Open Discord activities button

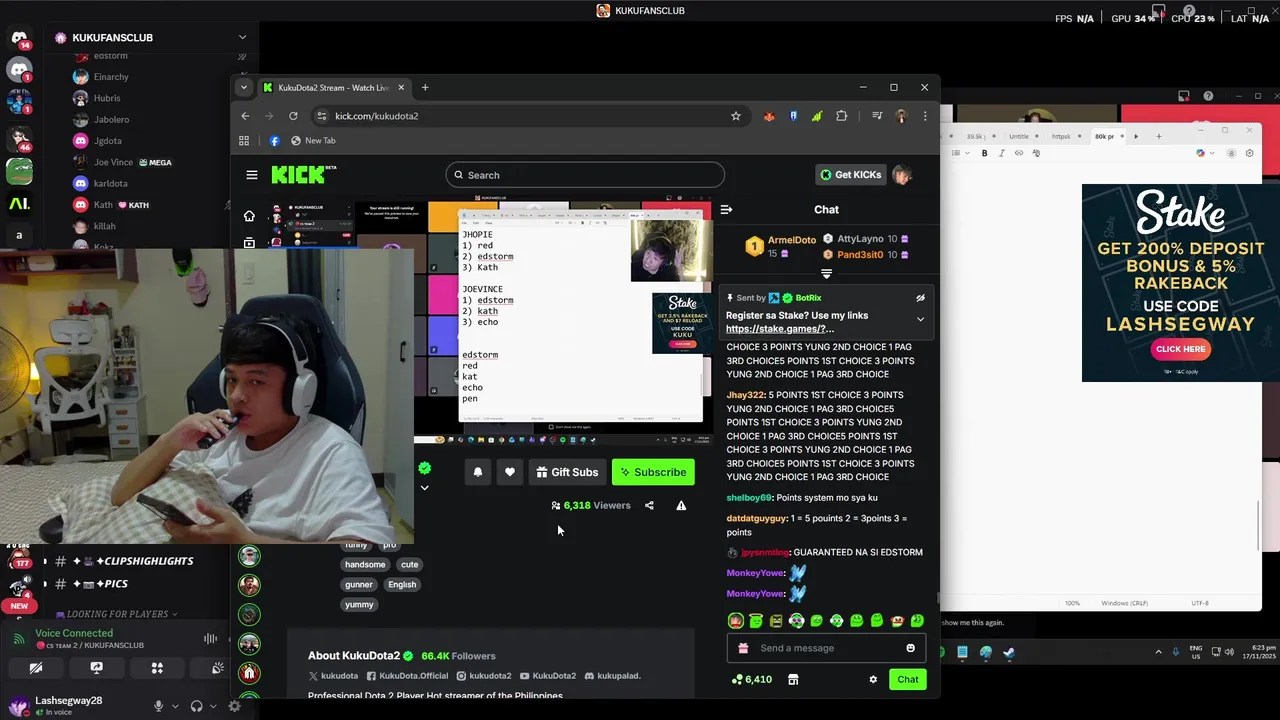(x=157, y=668)
